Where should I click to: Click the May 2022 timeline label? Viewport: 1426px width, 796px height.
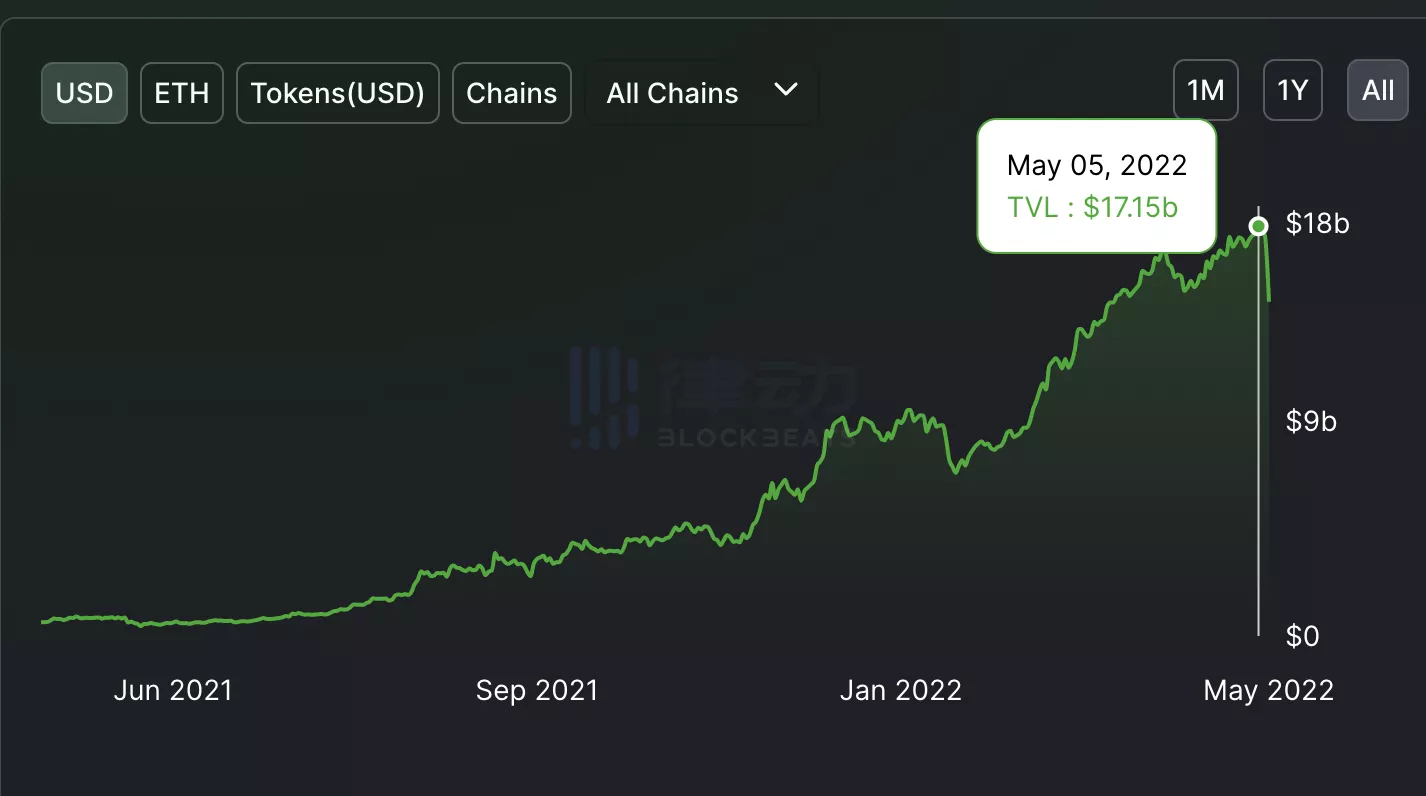(x=1268, y=690)
